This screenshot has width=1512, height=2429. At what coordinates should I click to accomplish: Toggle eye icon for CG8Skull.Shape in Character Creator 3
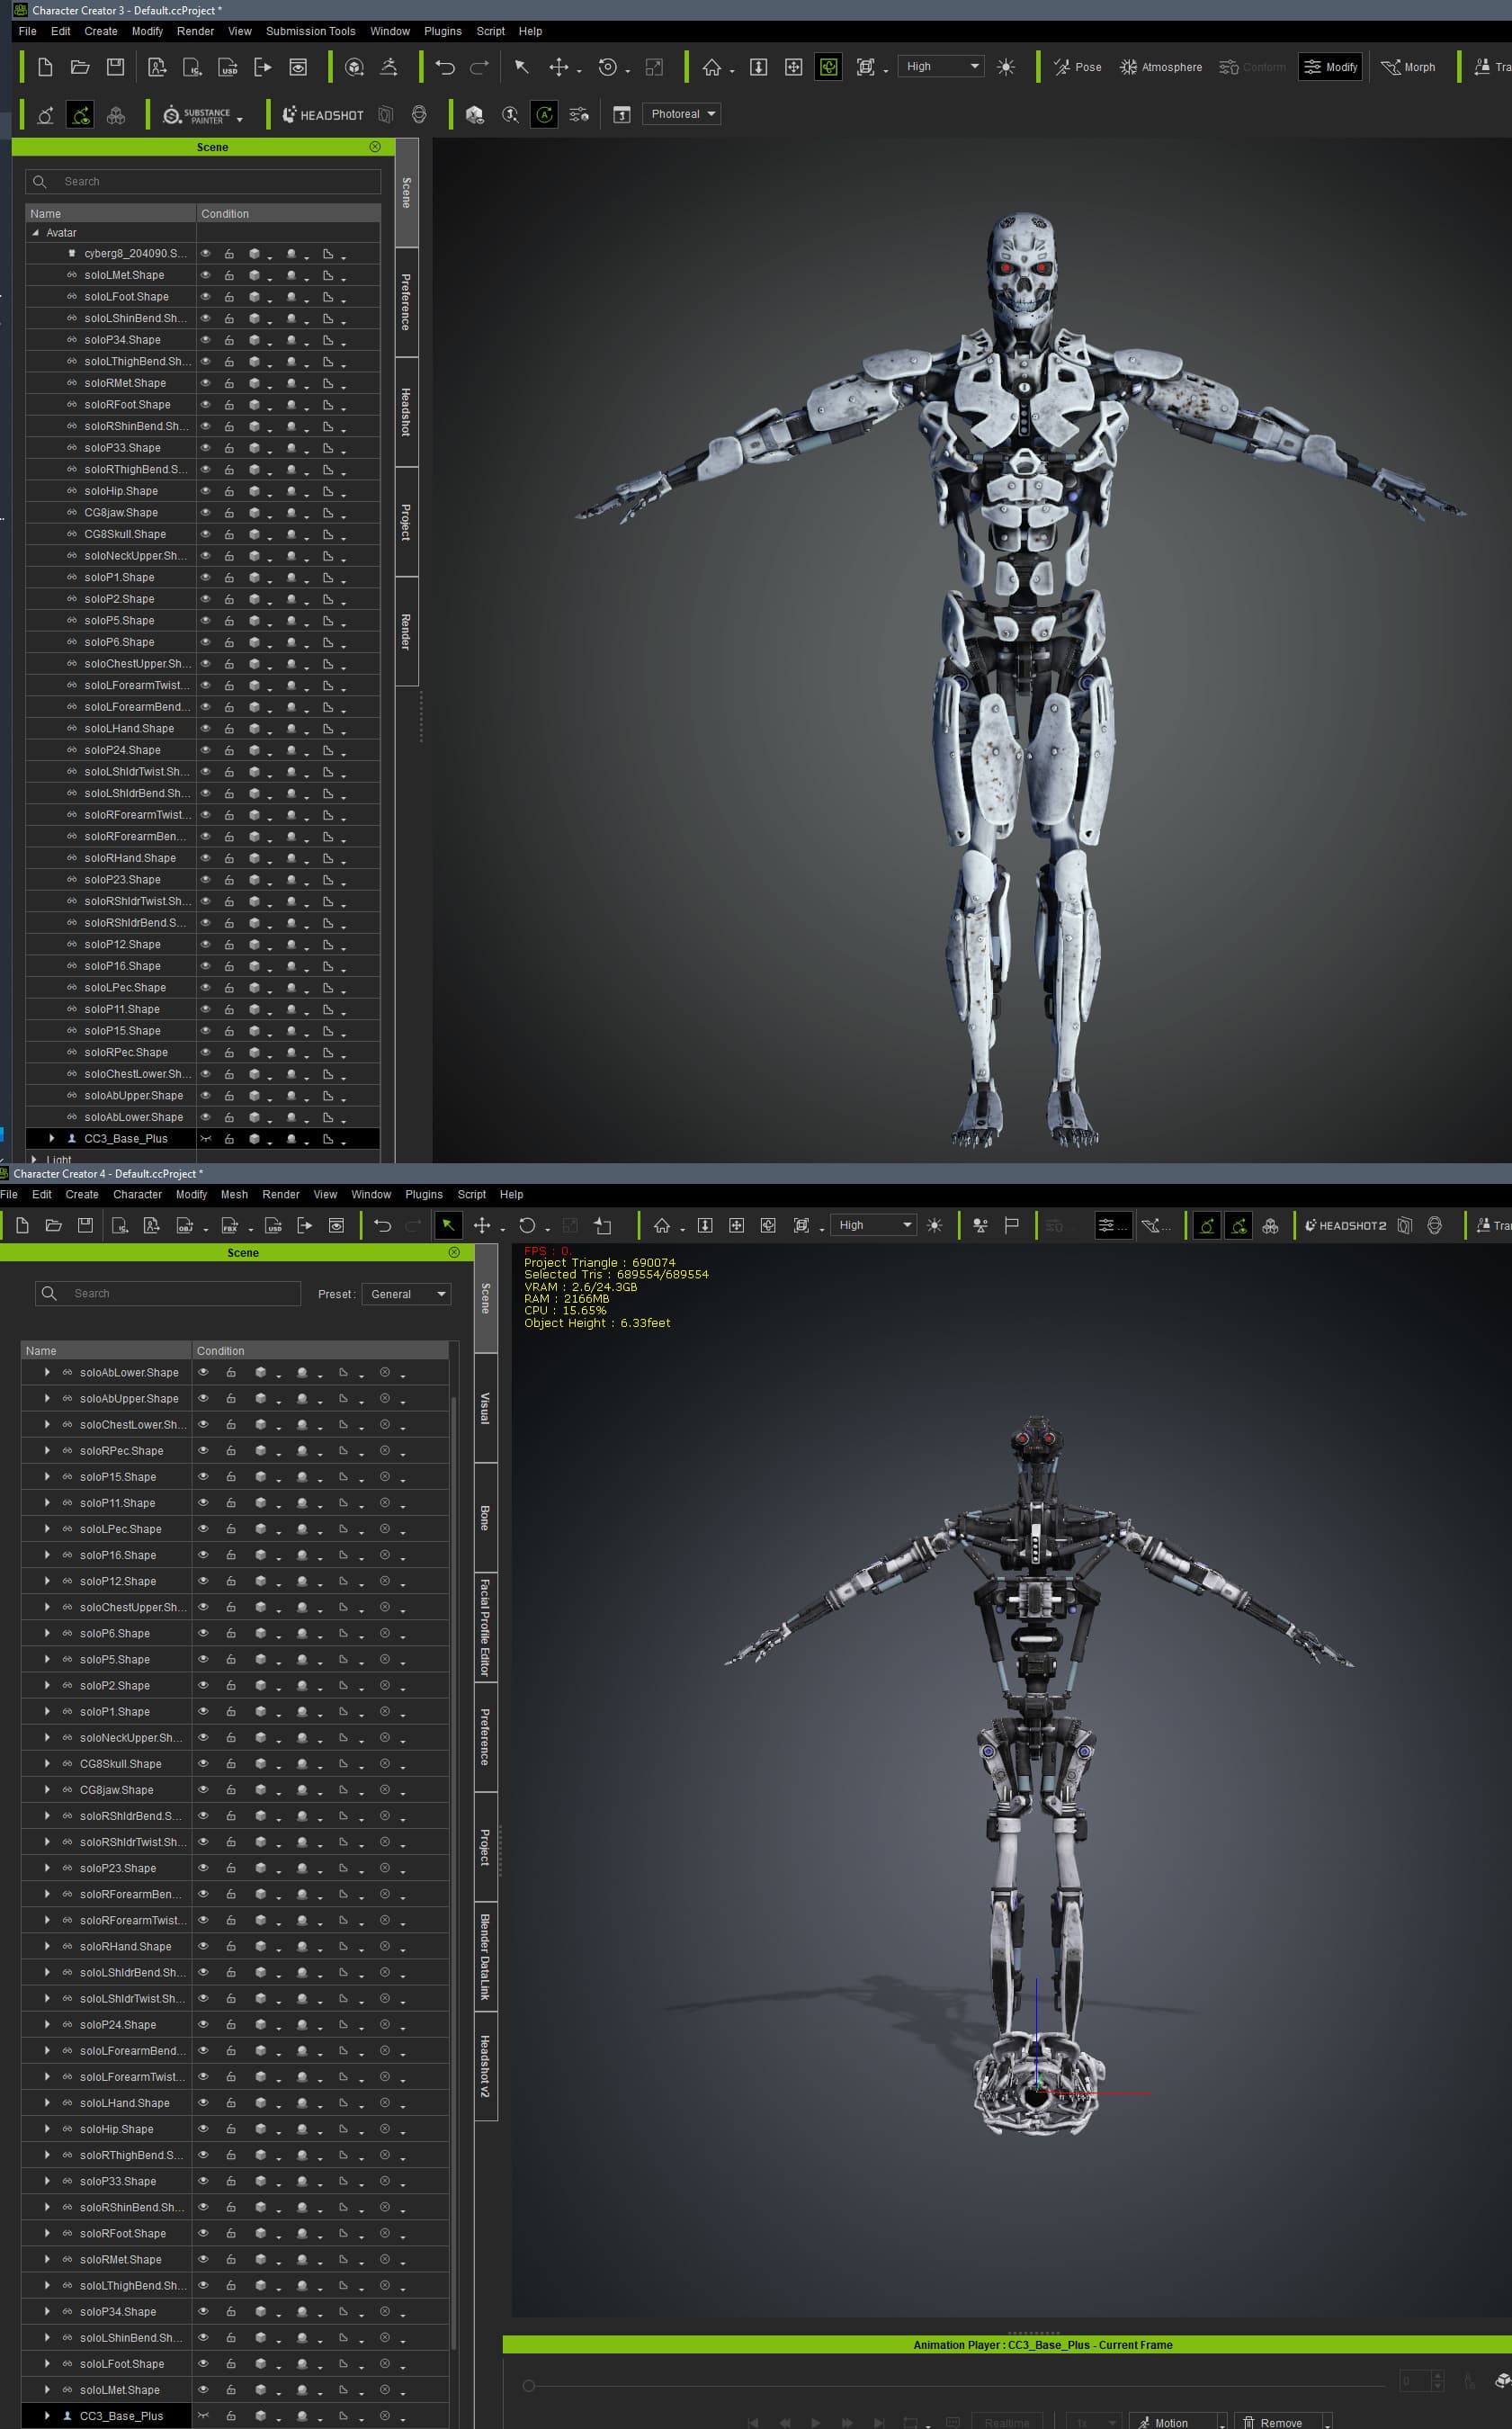coord(206,534)
